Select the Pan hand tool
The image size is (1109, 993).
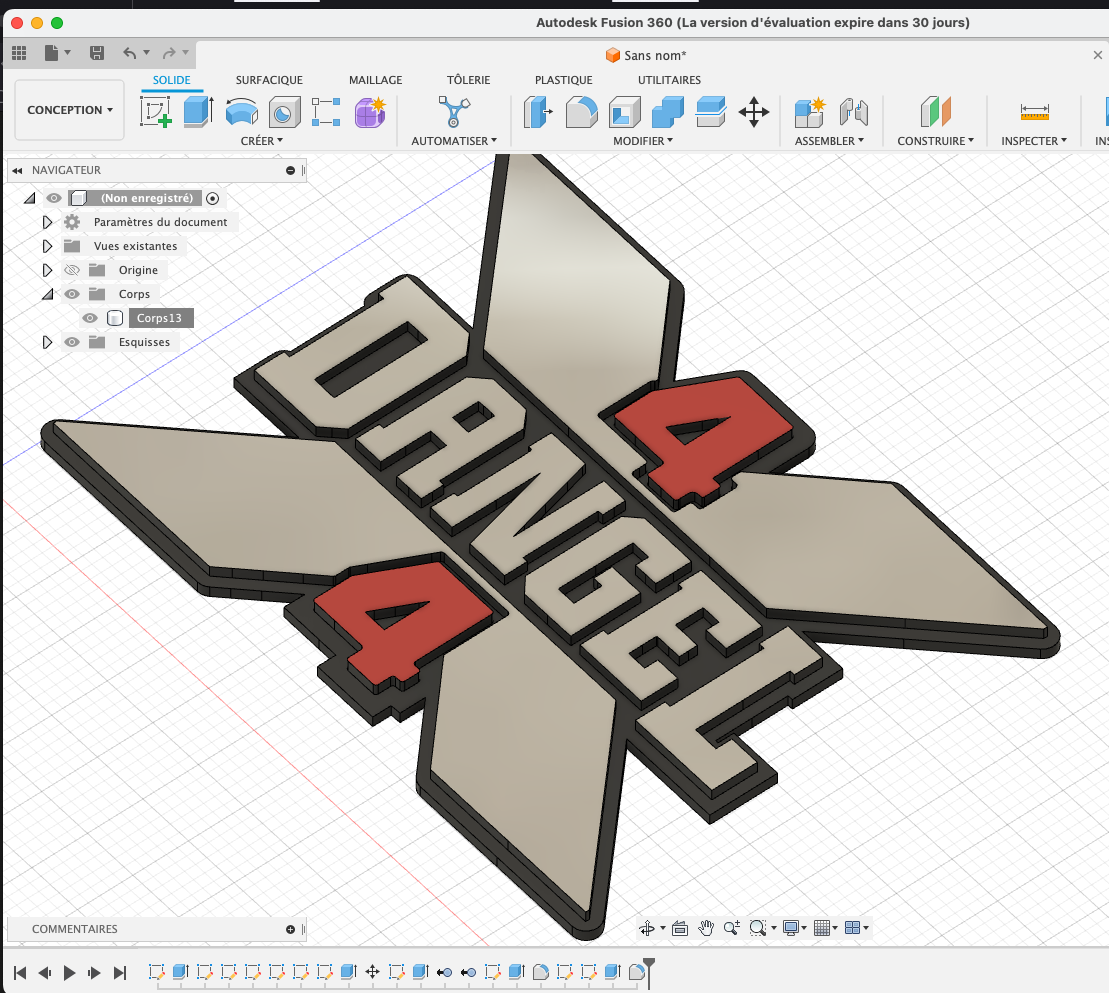point(706,928)
